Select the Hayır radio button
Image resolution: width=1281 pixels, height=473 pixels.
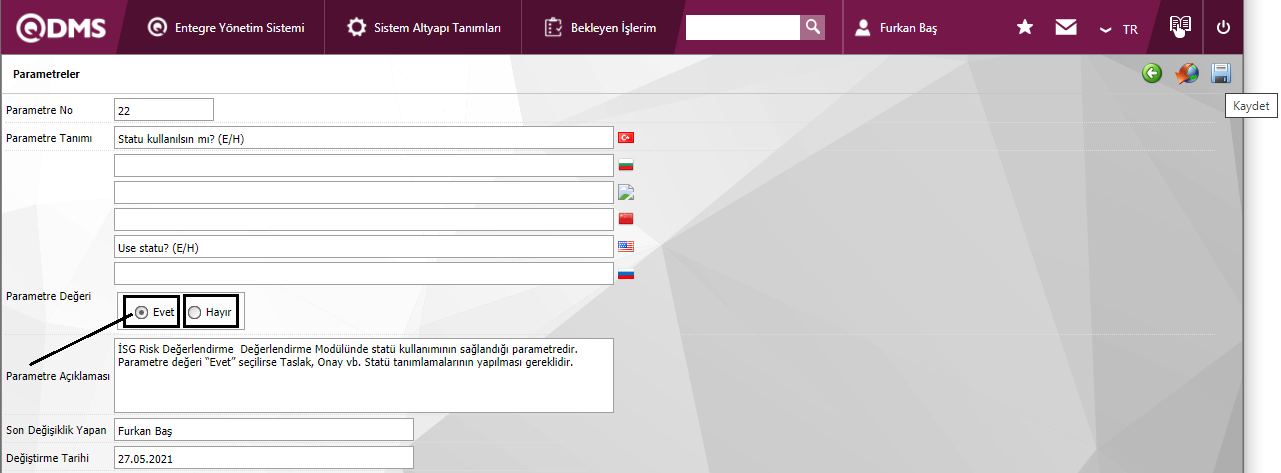(194, 312)
